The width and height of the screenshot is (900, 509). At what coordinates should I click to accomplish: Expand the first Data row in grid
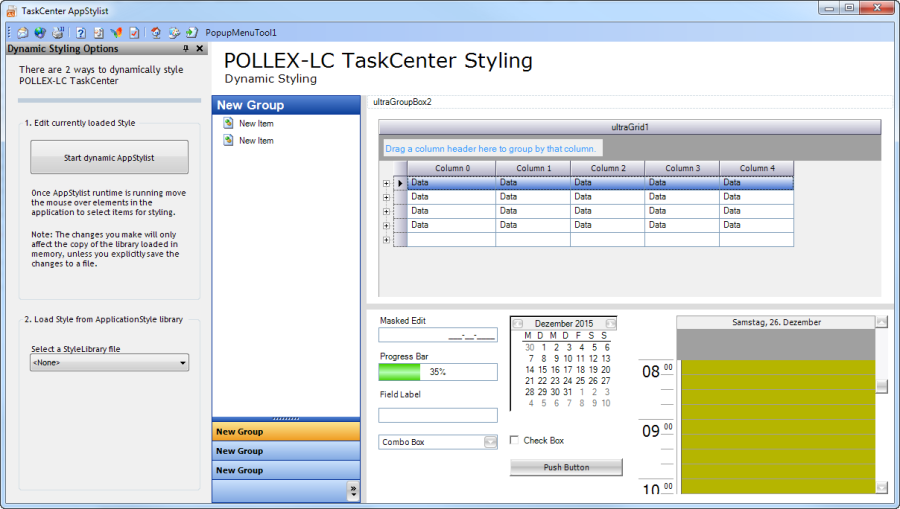point(386,183)
